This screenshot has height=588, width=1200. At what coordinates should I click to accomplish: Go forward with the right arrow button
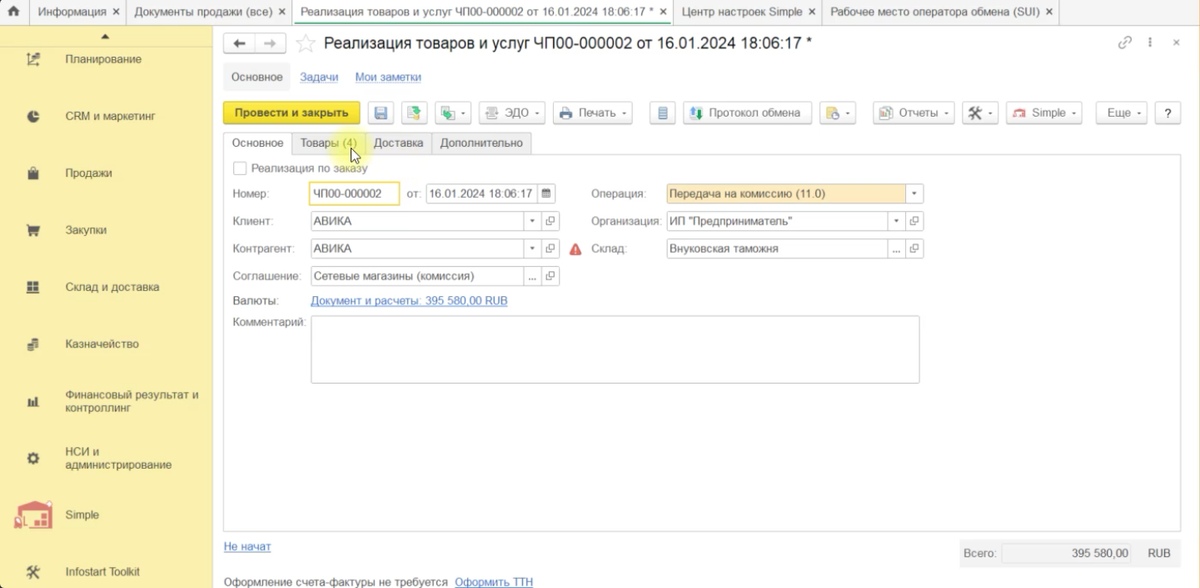[268, 43]
